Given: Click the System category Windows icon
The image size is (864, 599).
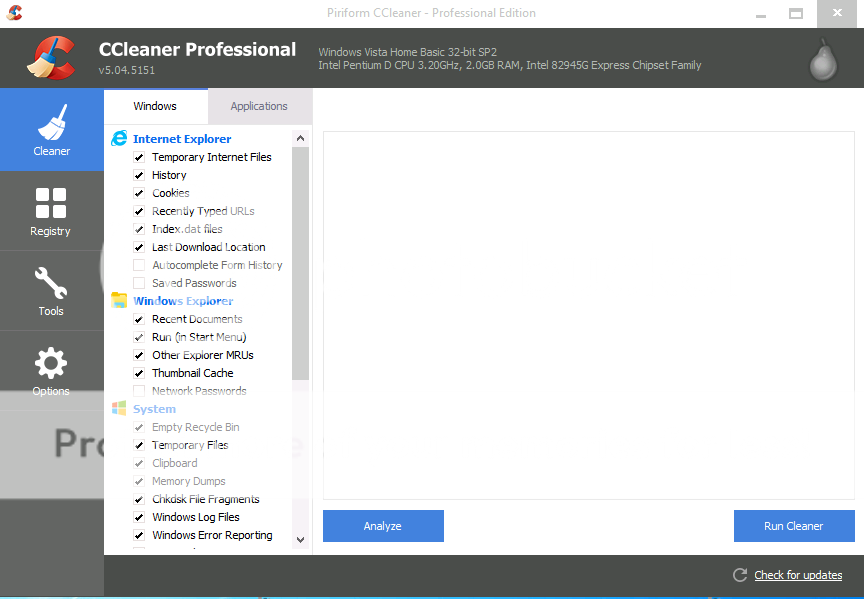Looking at the screenshot, I should tap(119, 409).
